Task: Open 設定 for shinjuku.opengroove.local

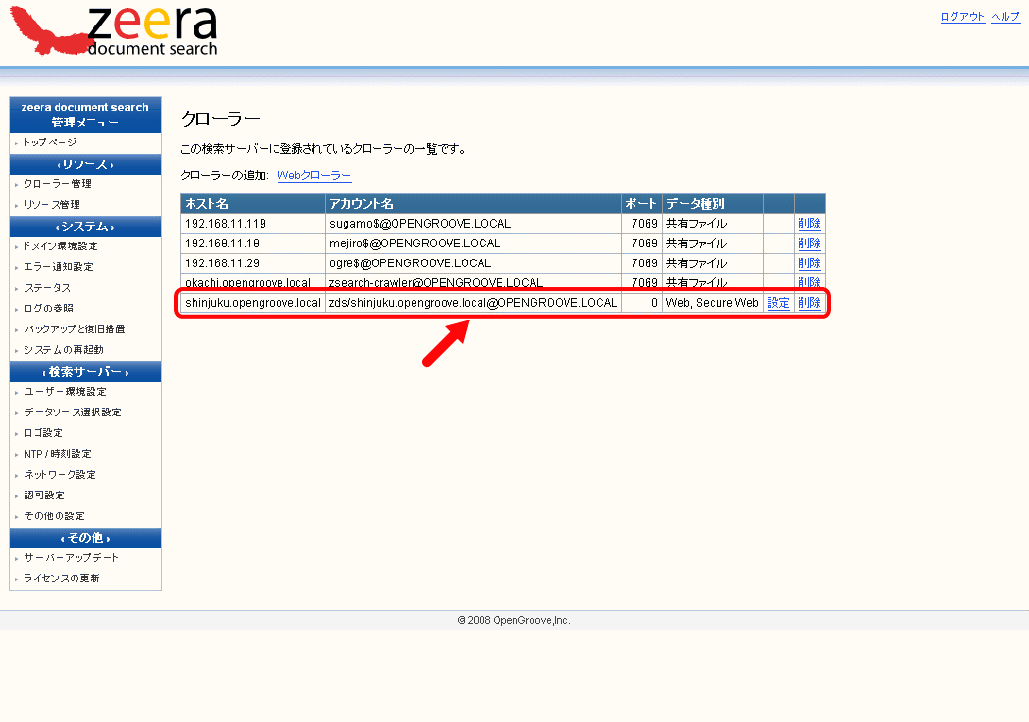Action: (778, 303)
